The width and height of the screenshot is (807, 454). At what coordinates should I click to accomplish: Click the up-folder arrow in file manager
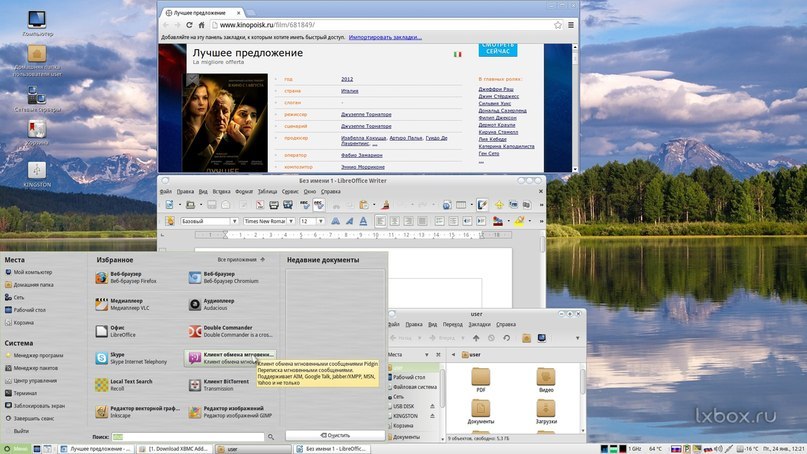pyautogui.click(x=477, y=338)
